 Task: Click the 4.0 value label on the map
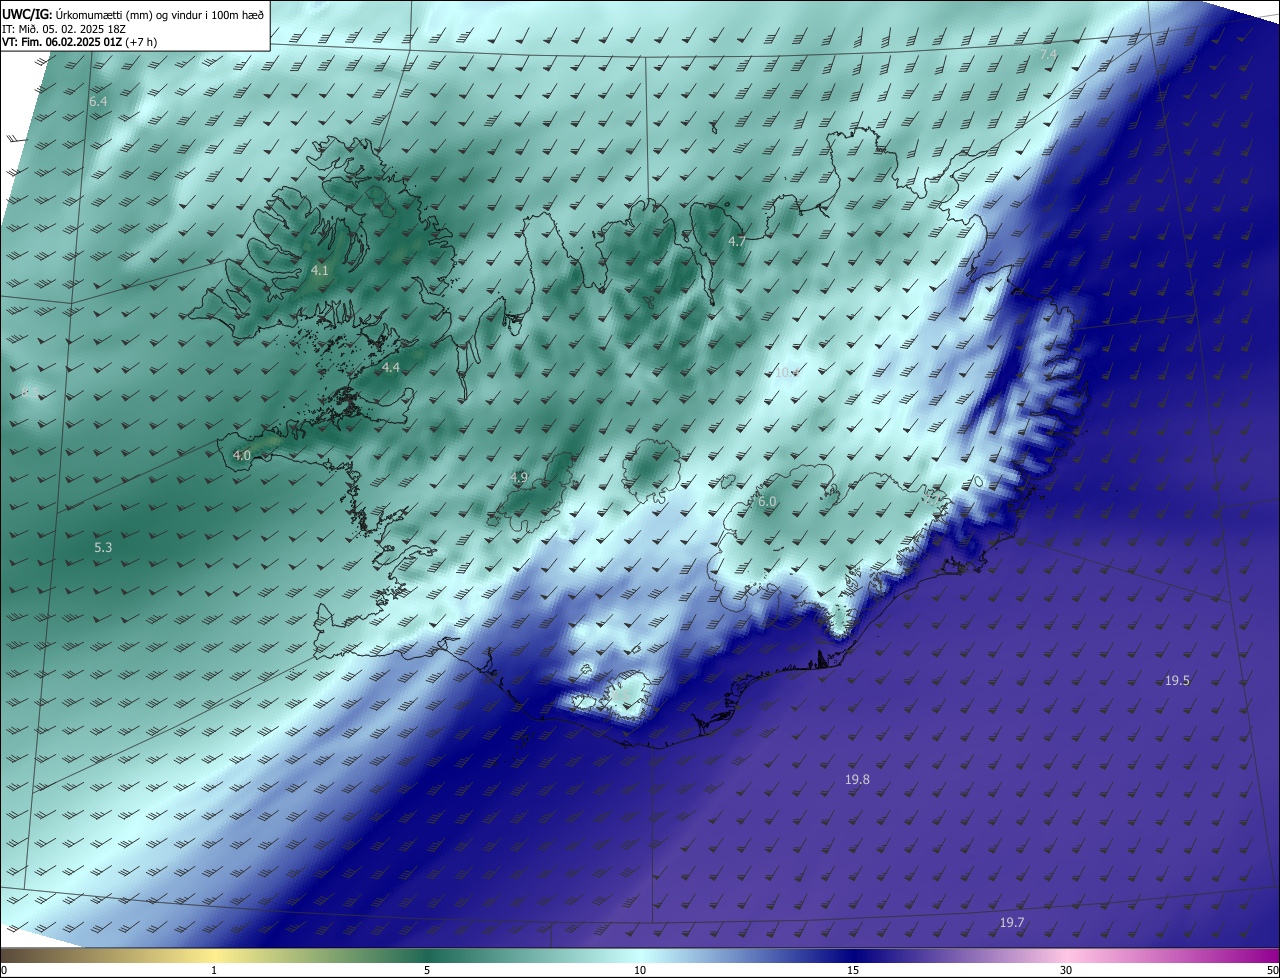242,455
